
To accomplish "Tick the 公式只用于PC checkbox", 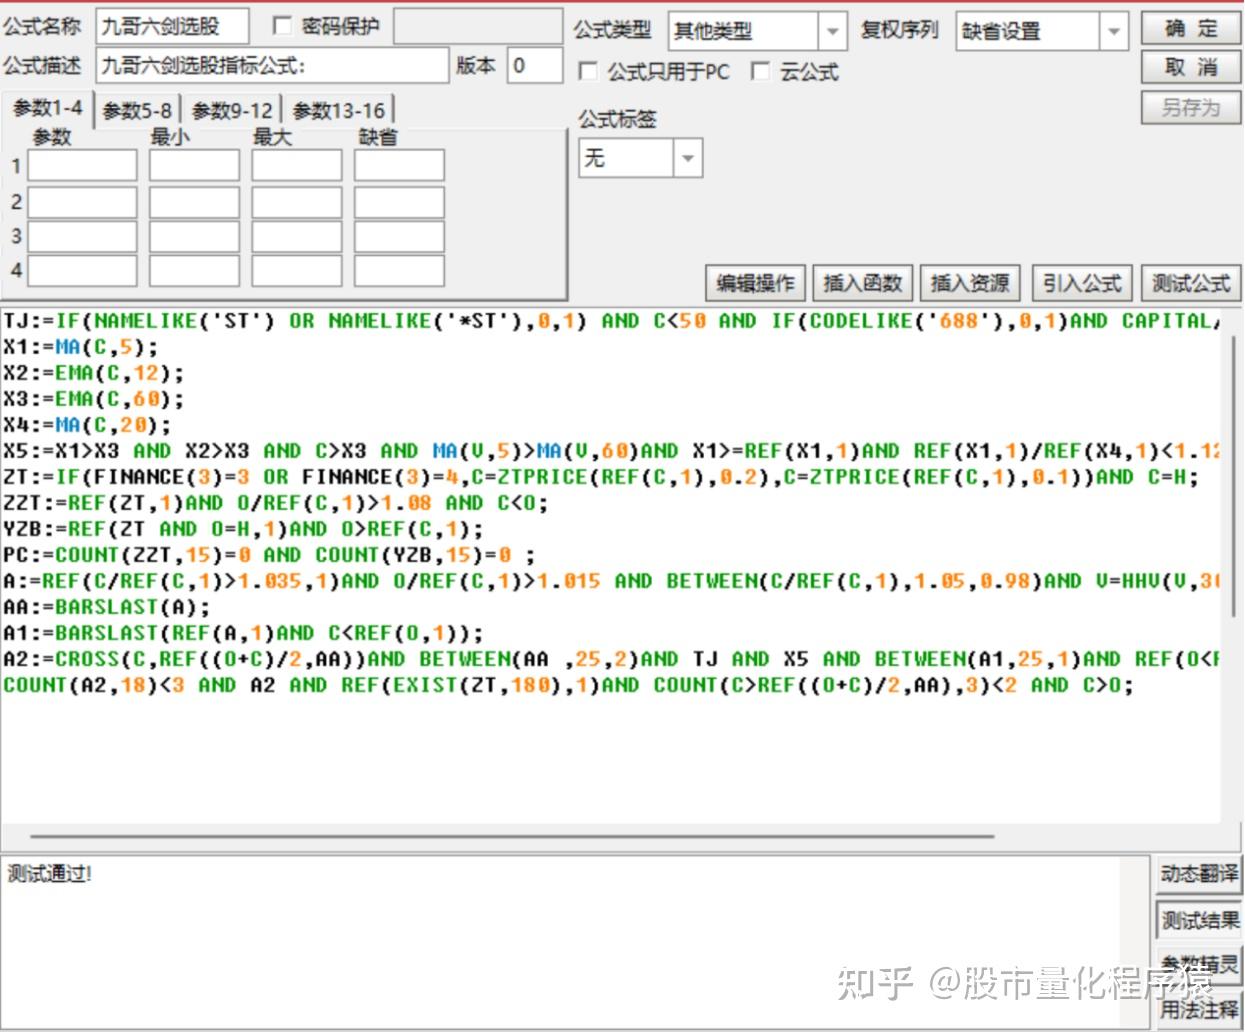I will tap(589, 71).
